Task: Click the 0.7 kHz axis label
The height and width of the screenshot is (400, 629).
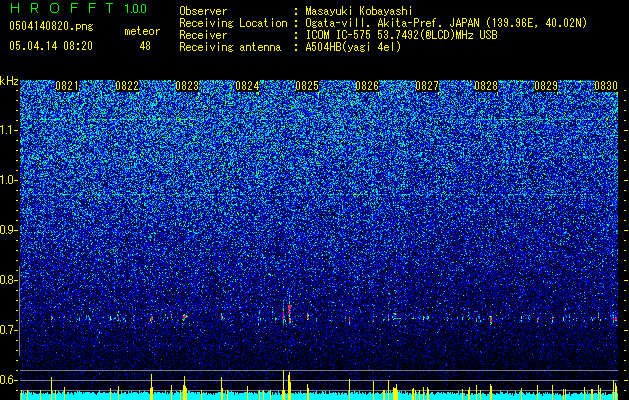Action: 8,330
